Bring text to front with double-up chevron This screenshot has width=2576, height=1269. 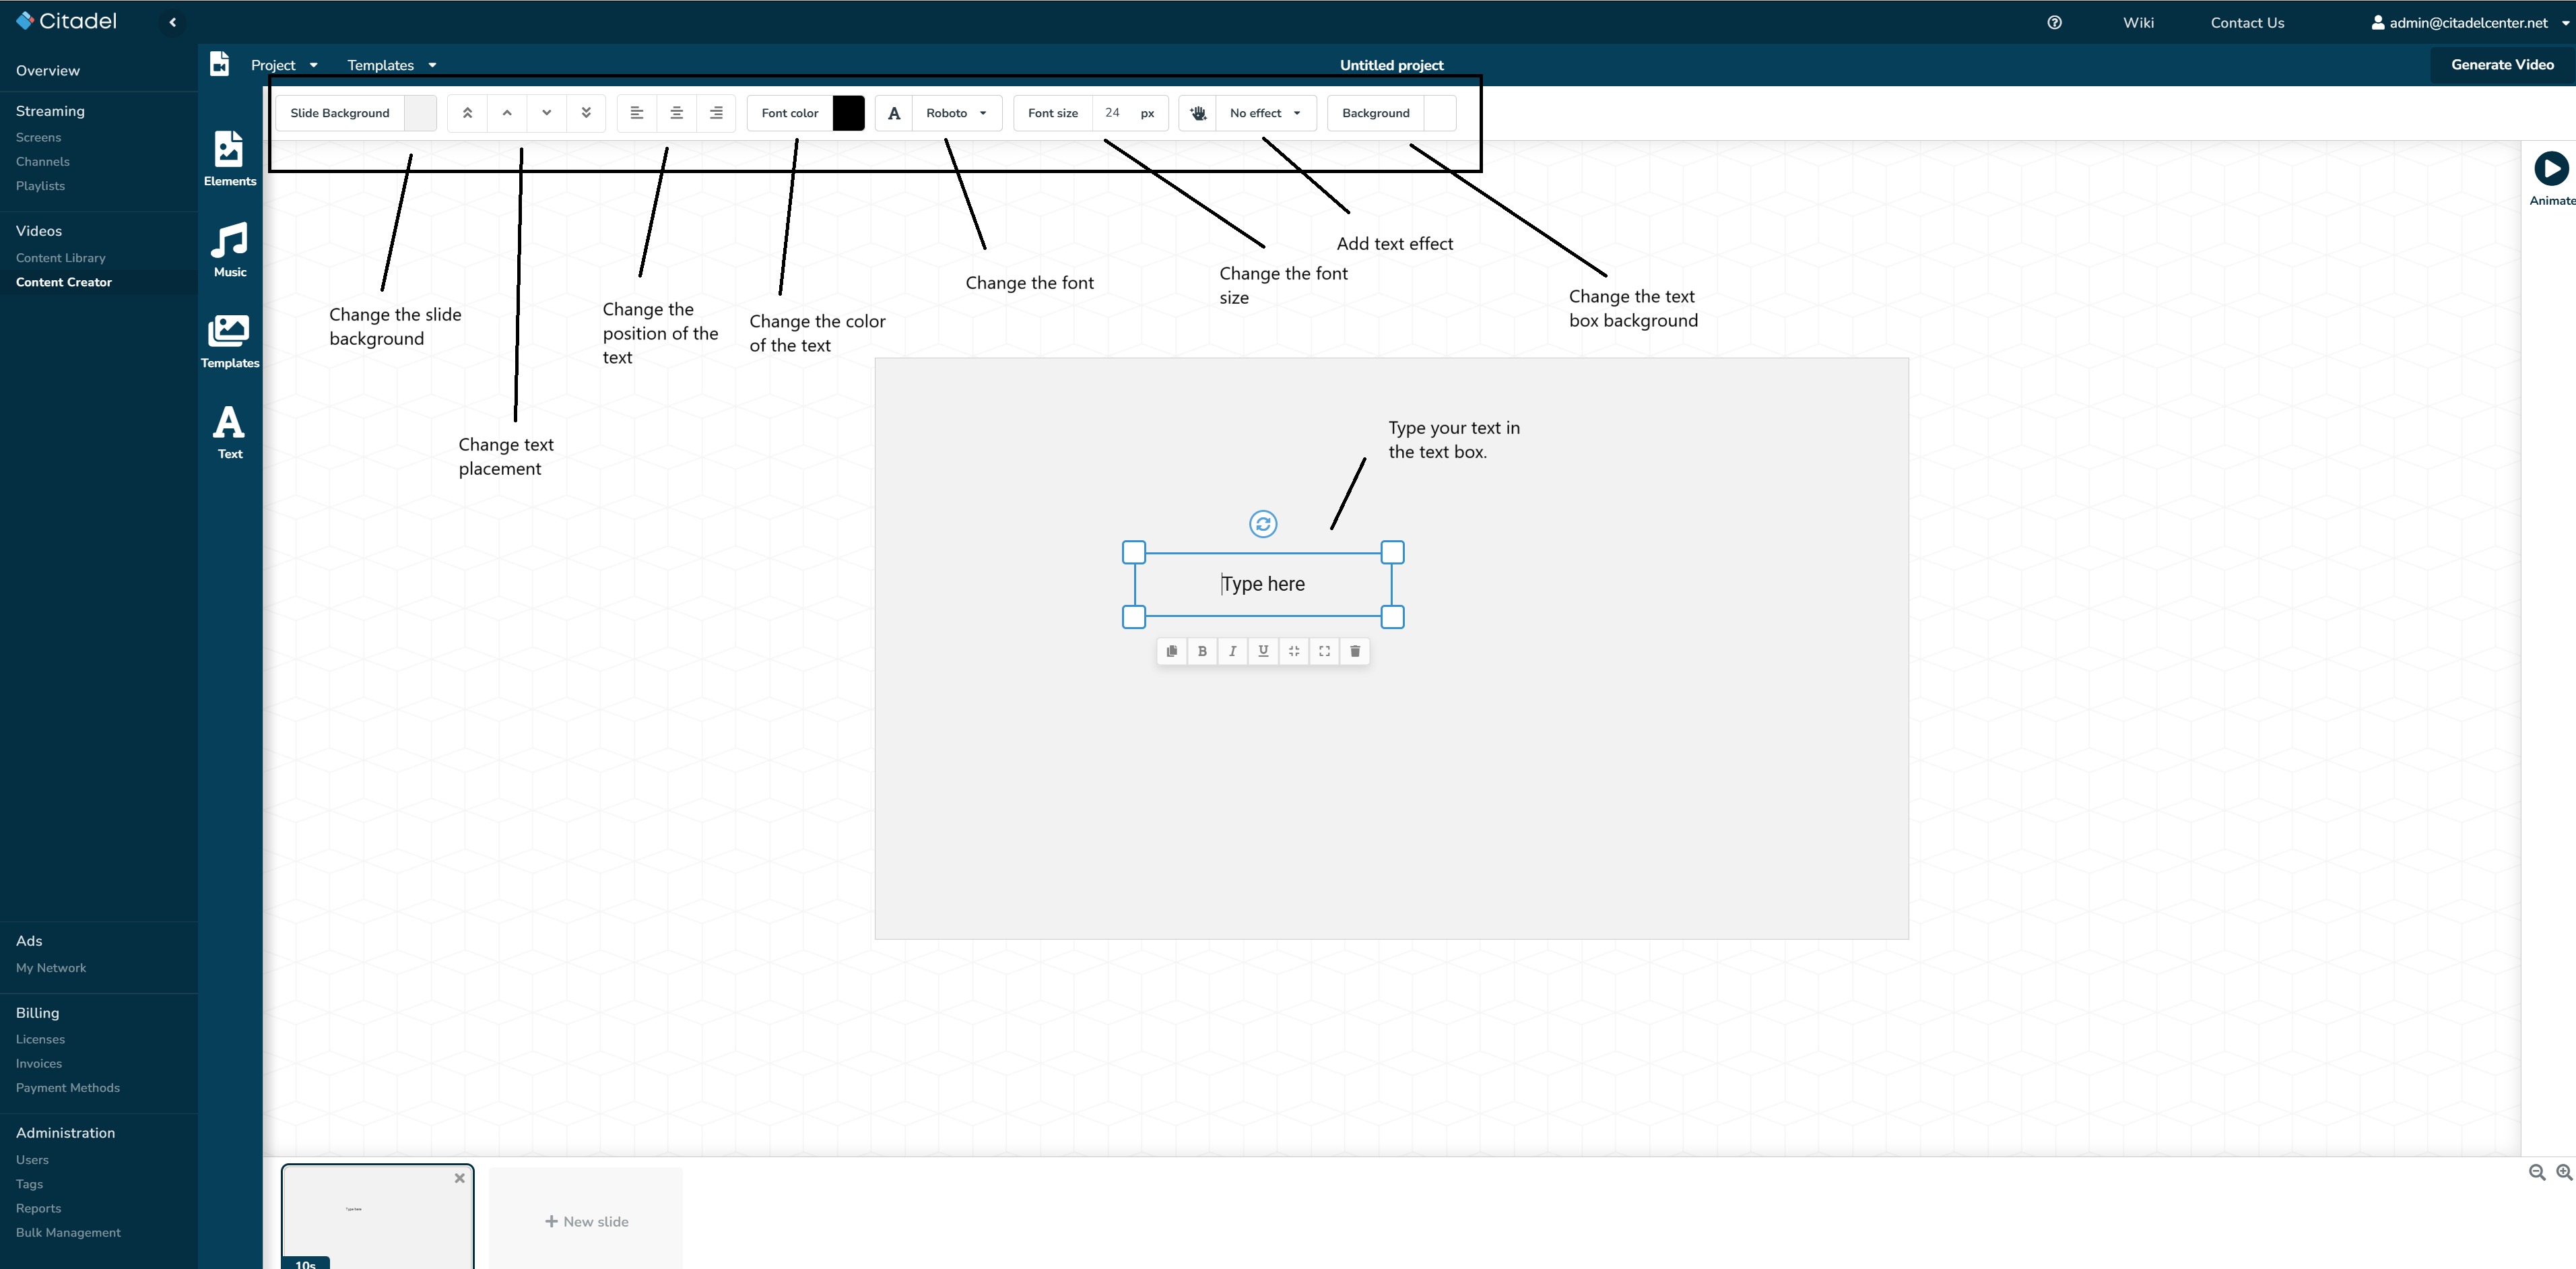(x=467, y=113)
